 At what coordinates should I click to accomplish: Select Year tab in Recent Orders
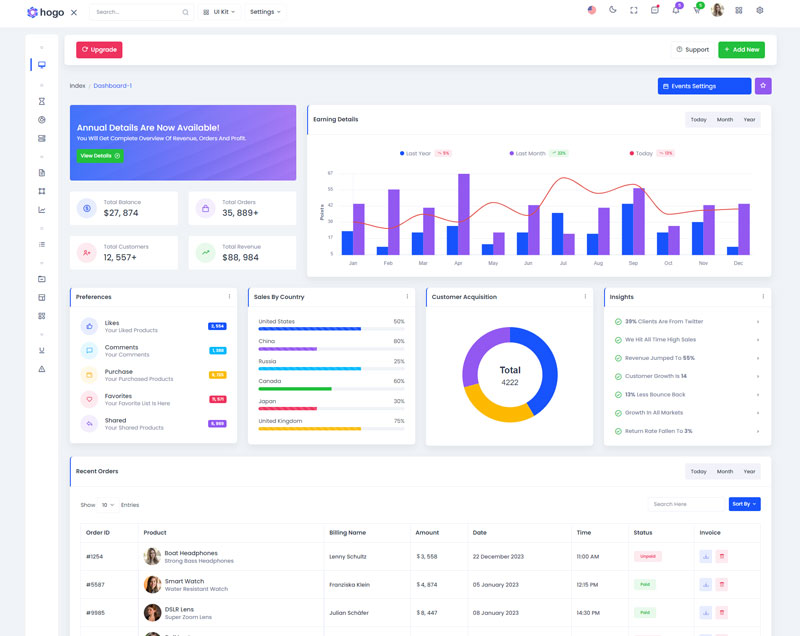tap(749, 471)
